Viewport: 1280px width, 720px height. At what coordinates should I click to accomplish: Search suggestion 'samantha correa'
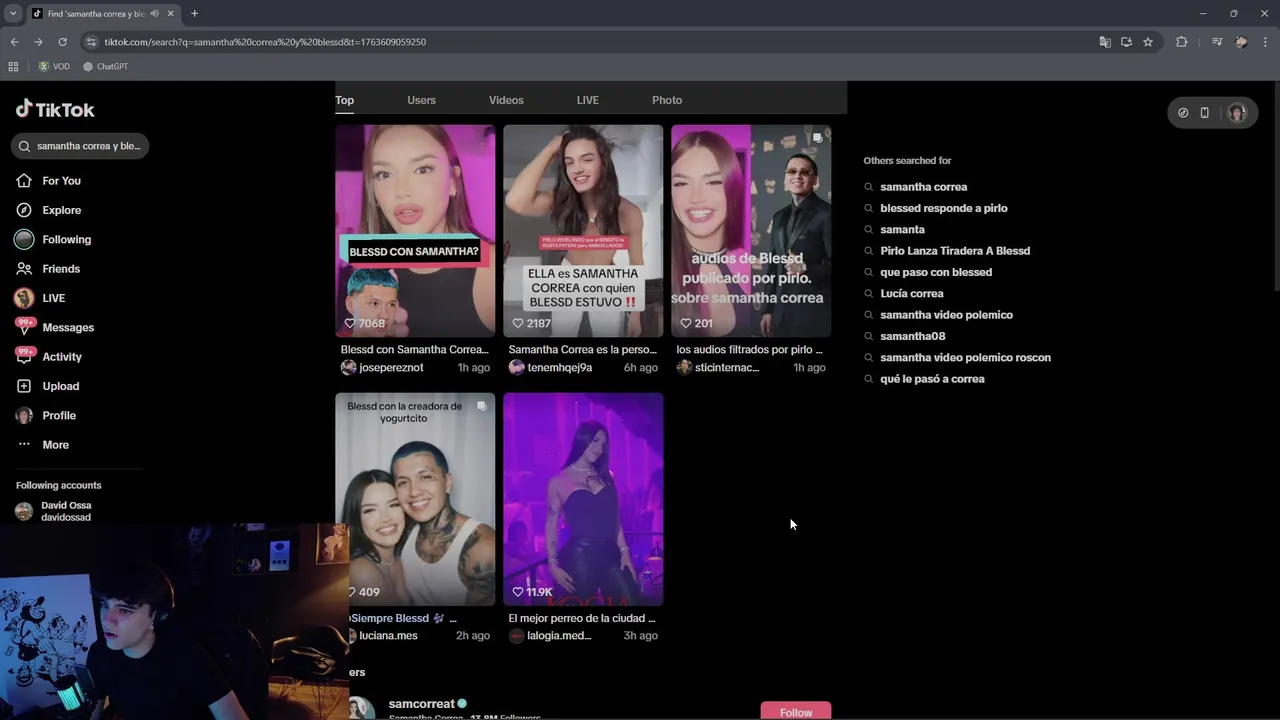[923, 187]
